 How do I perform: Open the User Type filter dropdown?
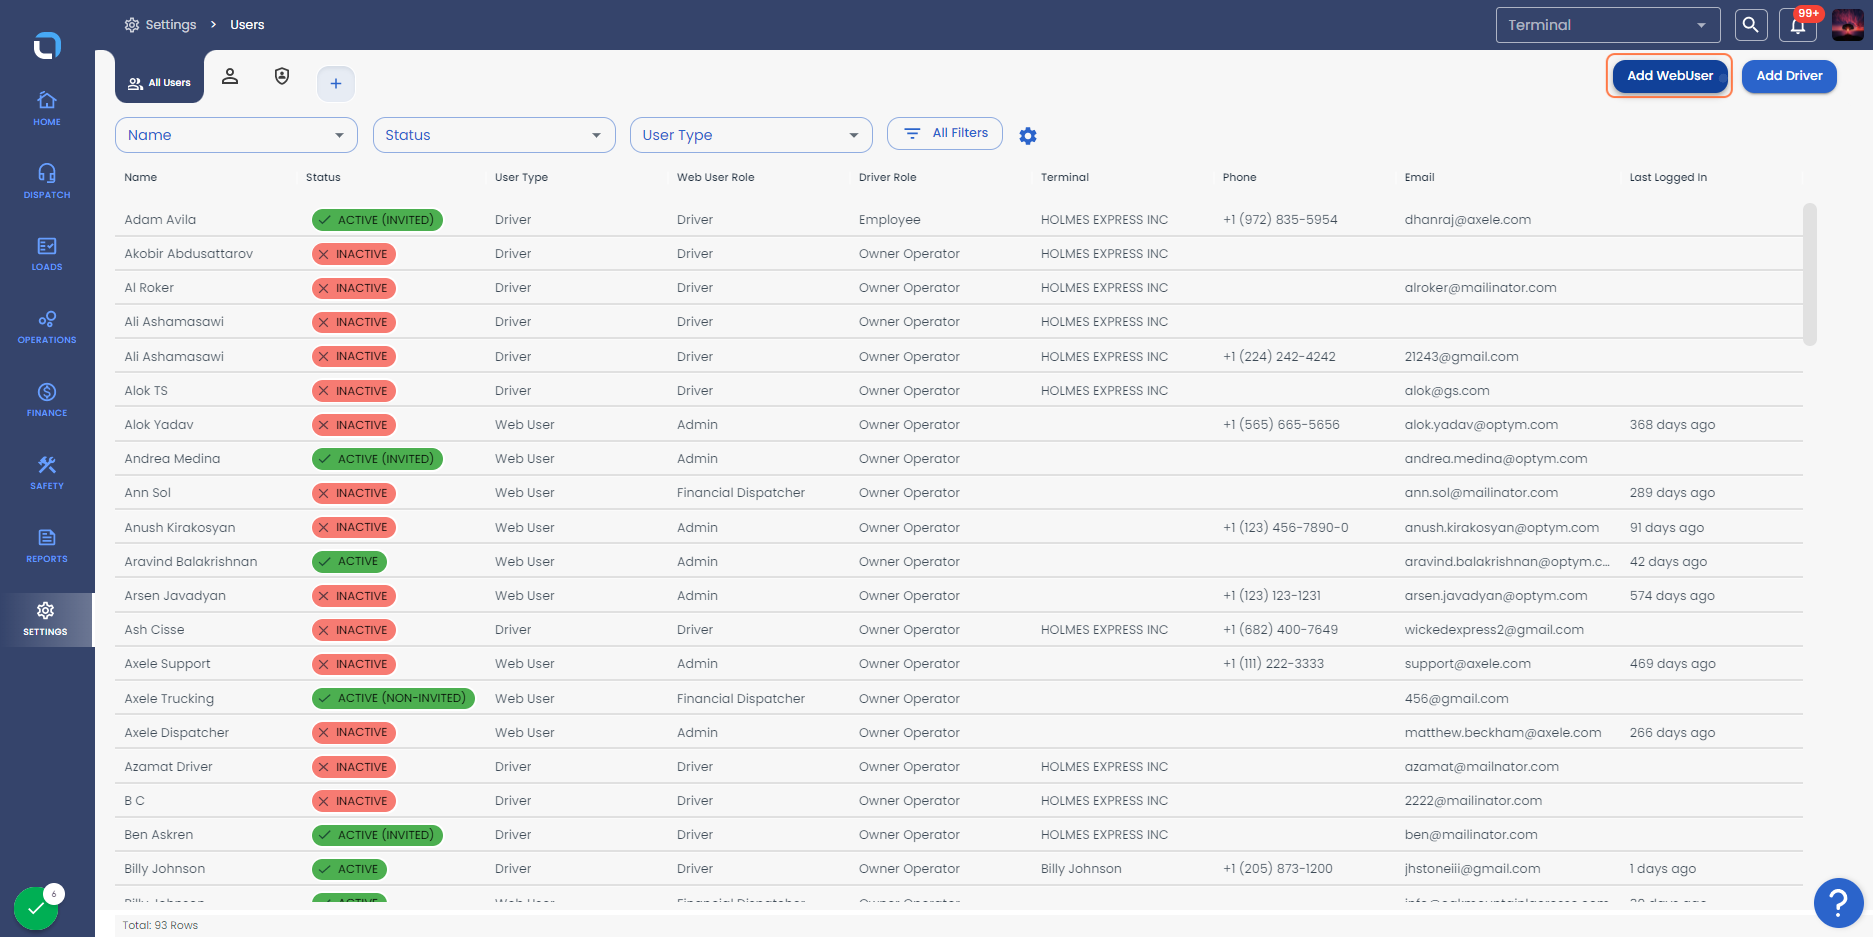point(751,135)
